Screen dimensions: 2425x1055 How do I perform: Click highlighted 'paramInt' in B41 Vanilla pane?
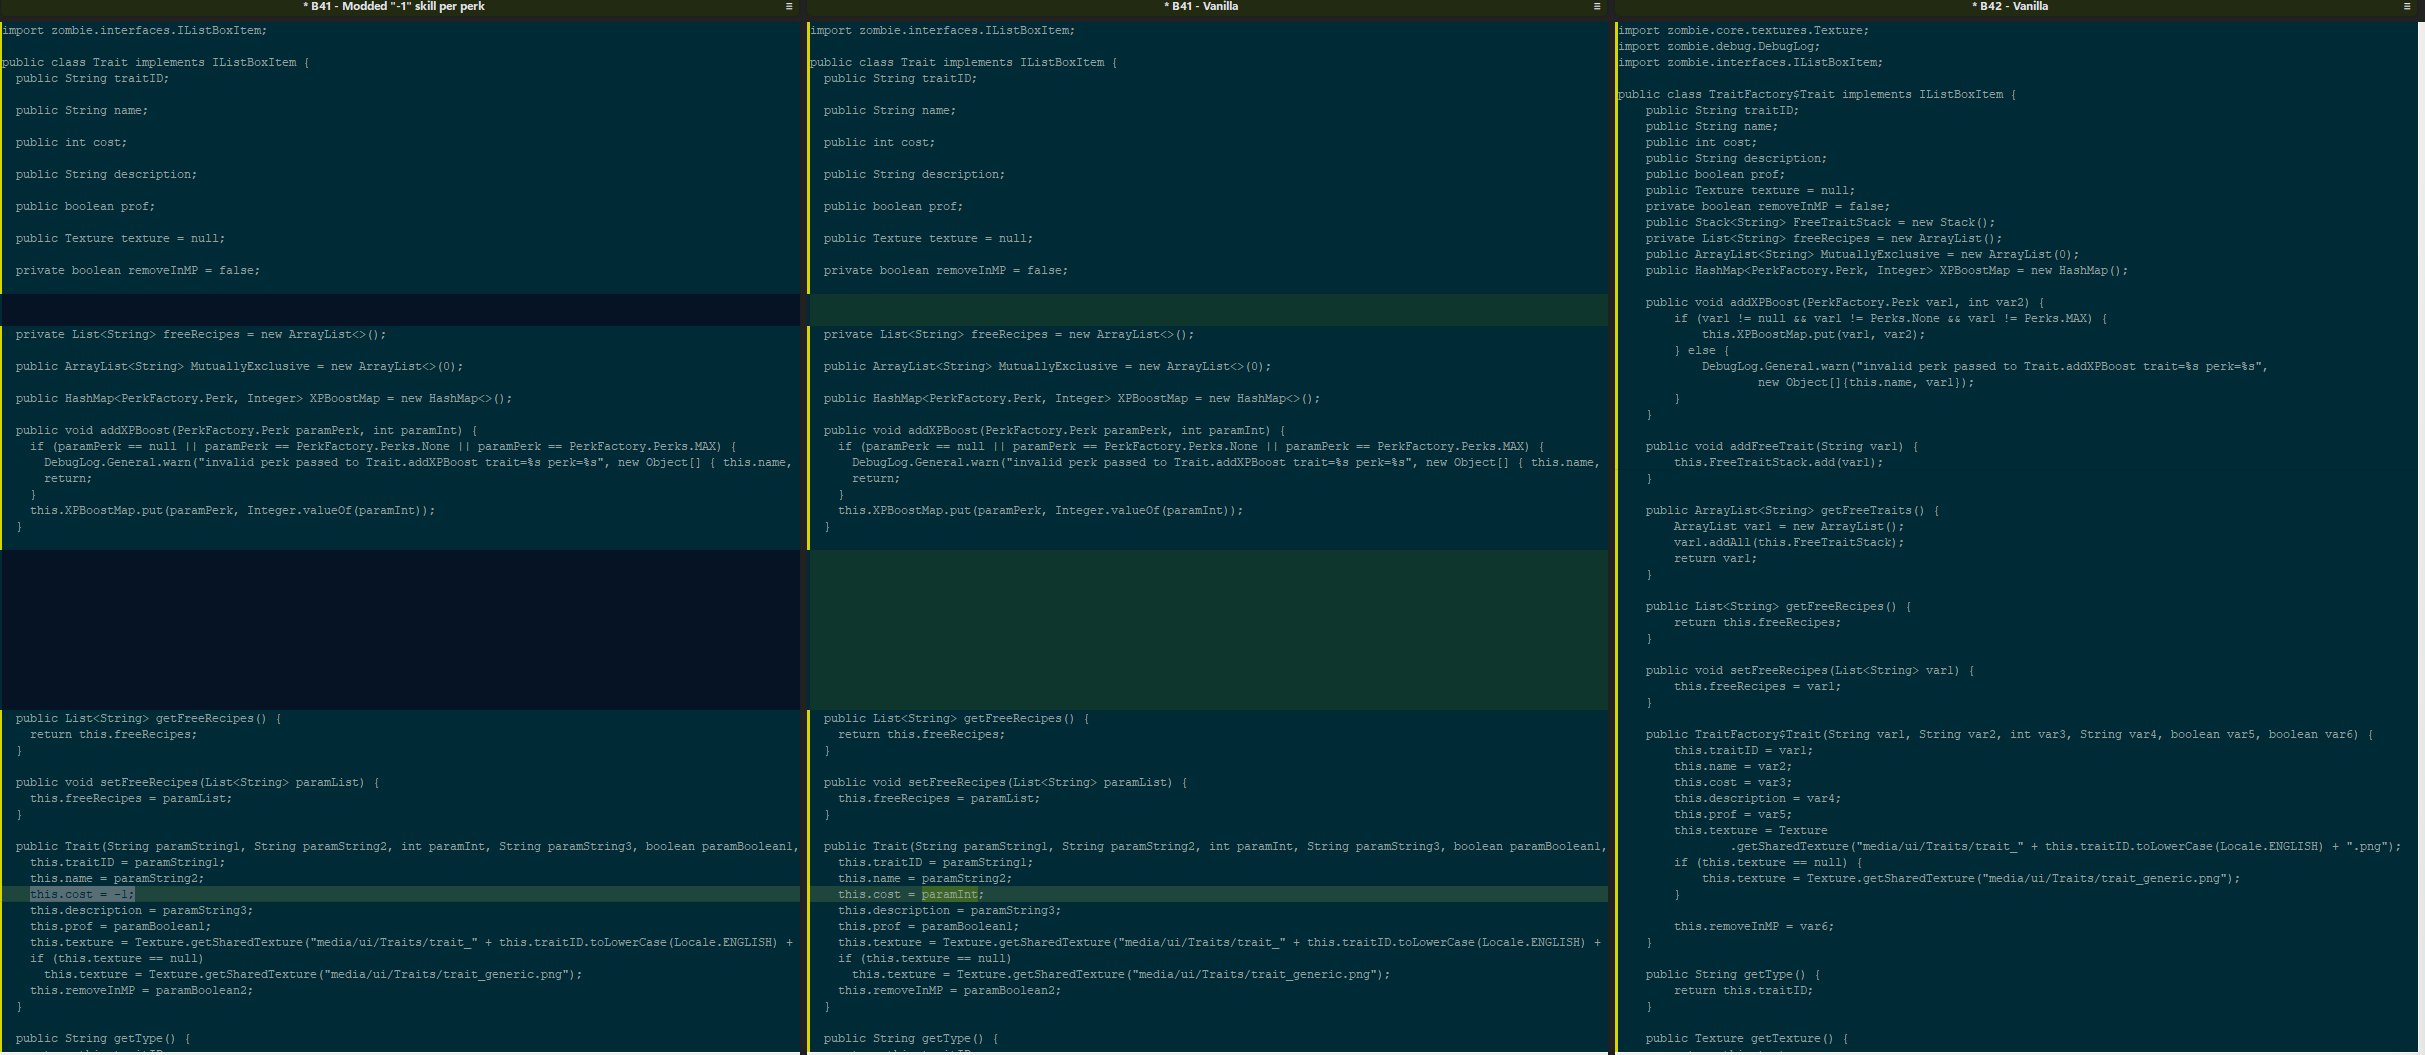pyautogui.click(x=949, y=894)
